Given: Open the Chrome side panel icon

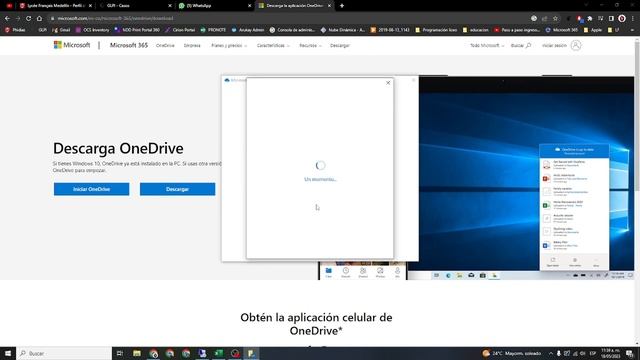Looking at the screenshot, I should [611, 18].
